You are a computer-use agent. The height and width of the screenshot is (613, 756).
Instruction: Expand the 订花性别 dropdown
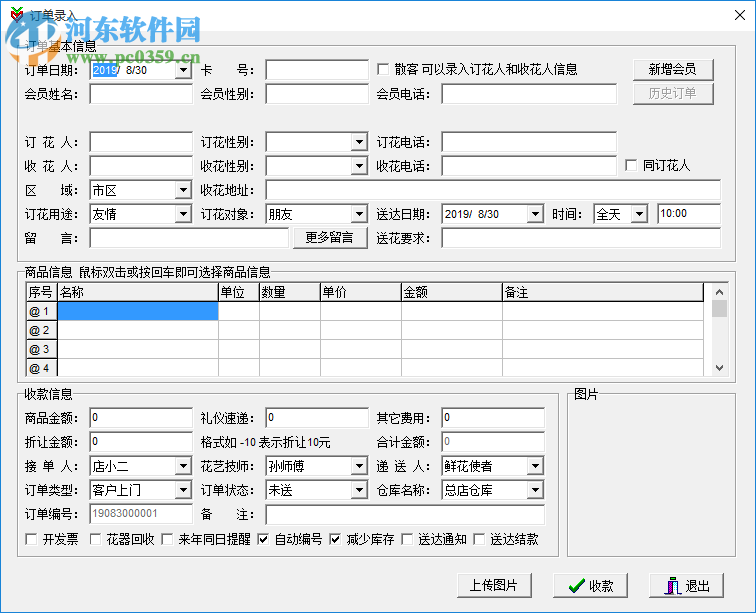click(x=359, y=142)
